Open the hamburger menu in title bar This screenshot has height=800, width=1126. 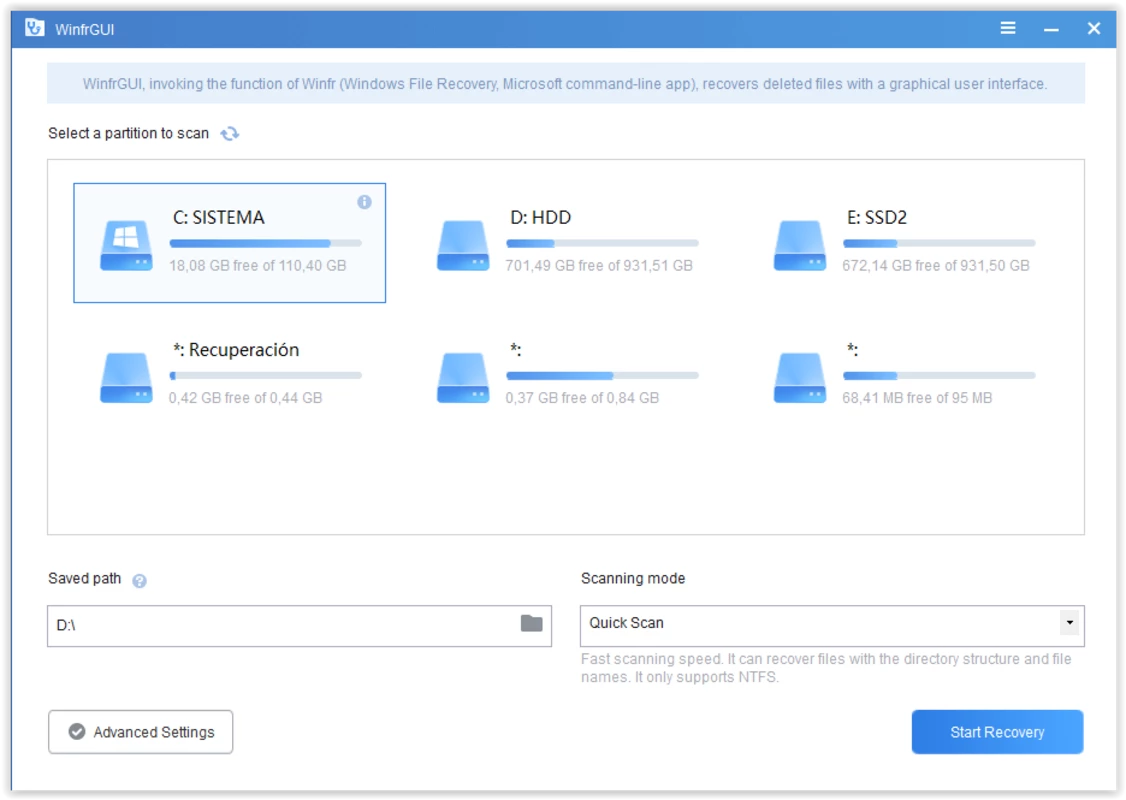coord(1008,28)
